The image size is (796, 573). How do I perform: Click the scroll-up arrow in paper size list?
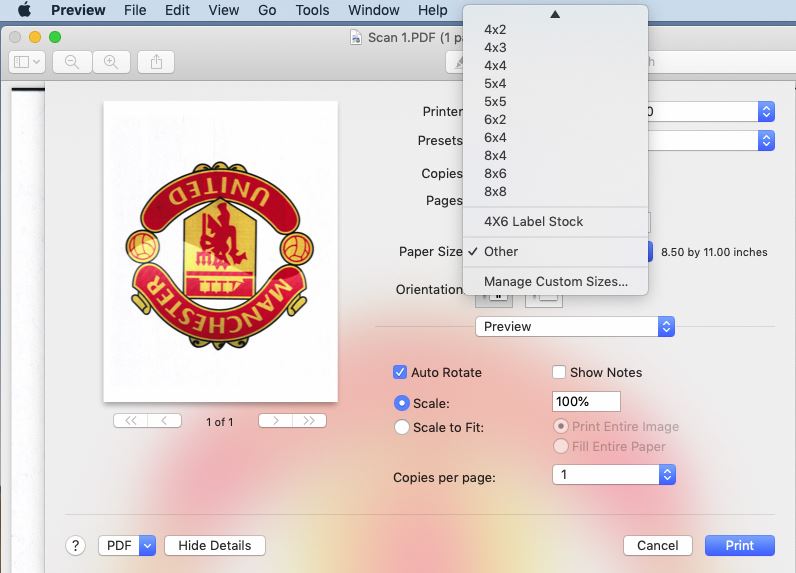(555, 14)
